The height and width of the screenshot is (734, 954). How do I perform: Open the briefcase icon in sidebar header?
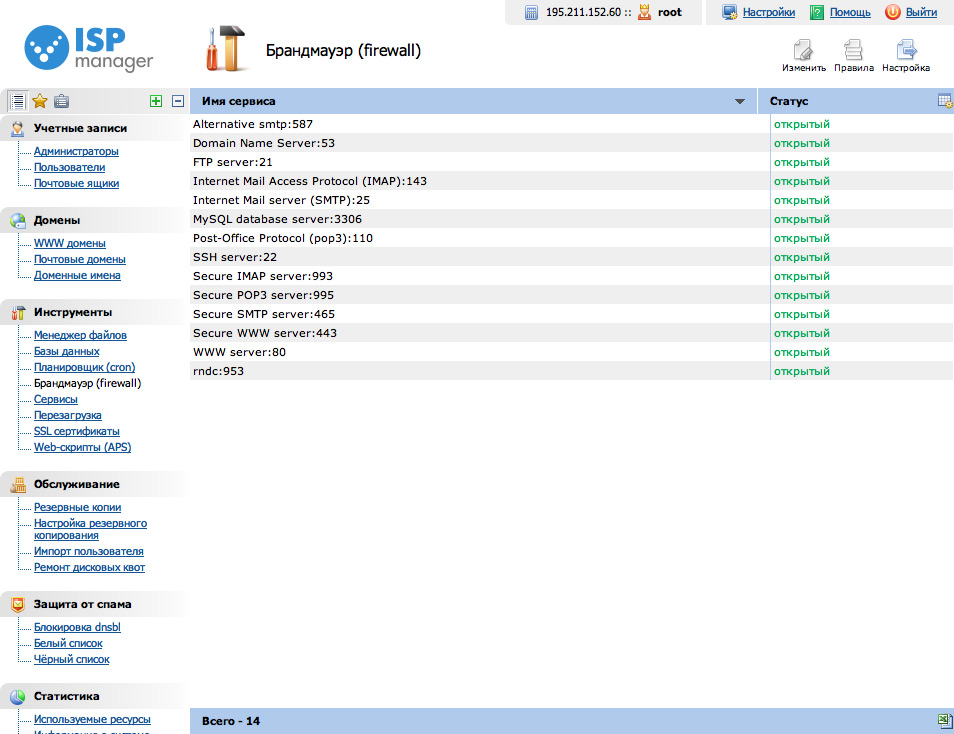(62, 101)
